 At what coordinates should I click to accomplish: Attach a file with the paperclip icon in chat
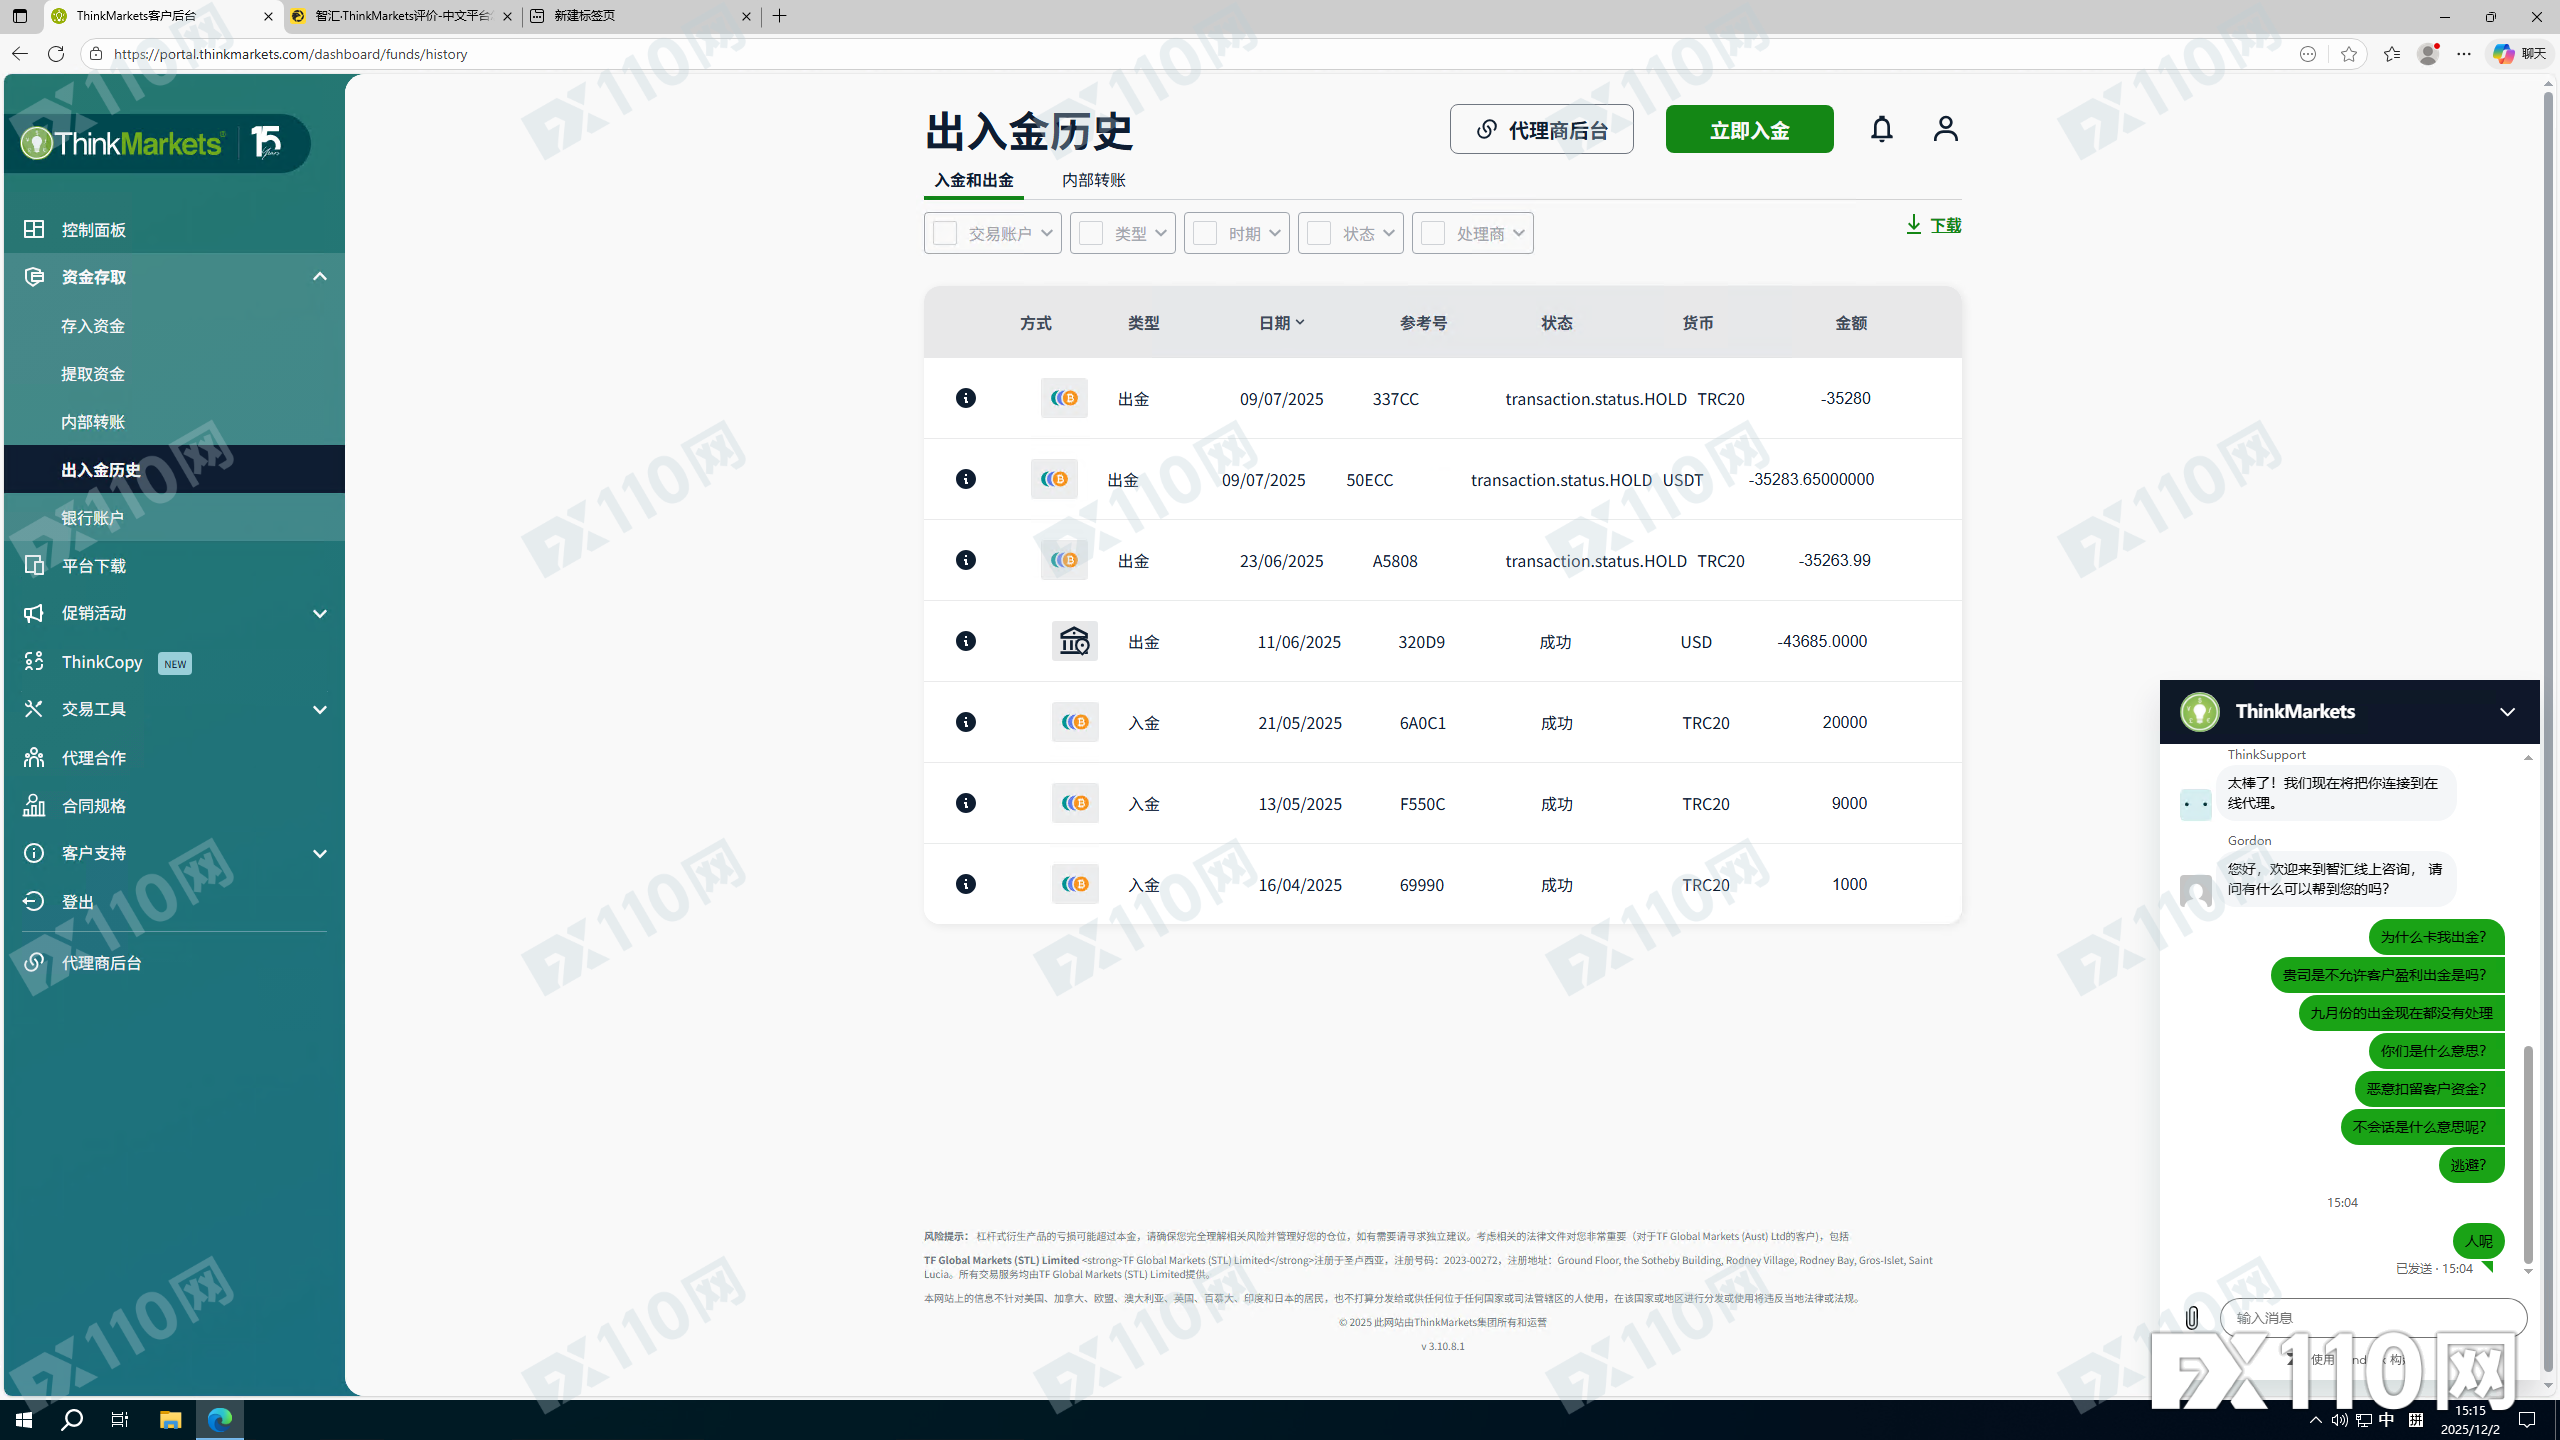click(x=2191, y=1317)
